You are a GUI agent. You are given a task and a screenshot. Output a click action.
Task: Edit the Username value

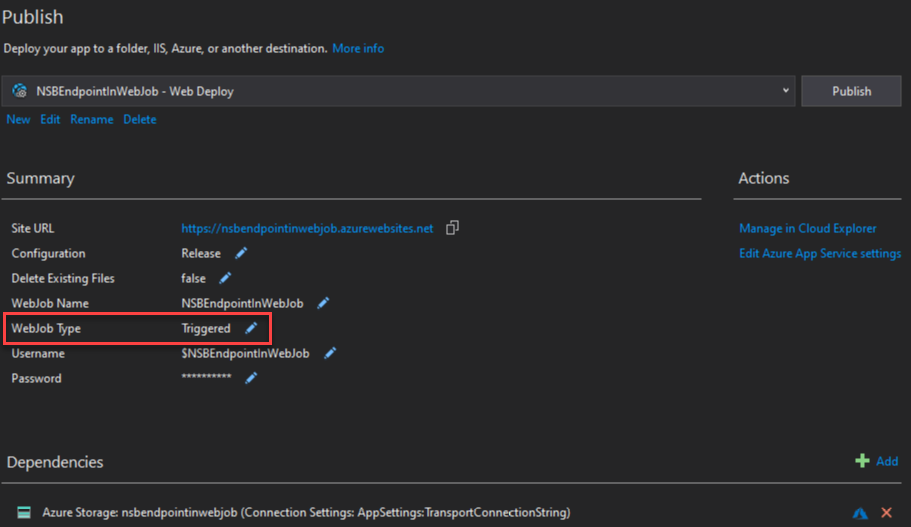tap(329, 353)
